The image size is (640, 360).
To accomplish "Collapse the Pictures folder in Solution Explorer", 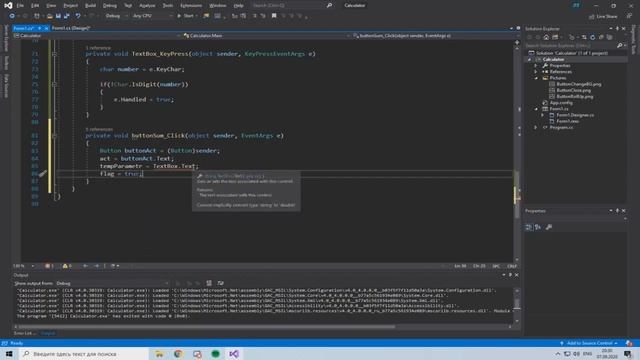I will coord(536,78).
